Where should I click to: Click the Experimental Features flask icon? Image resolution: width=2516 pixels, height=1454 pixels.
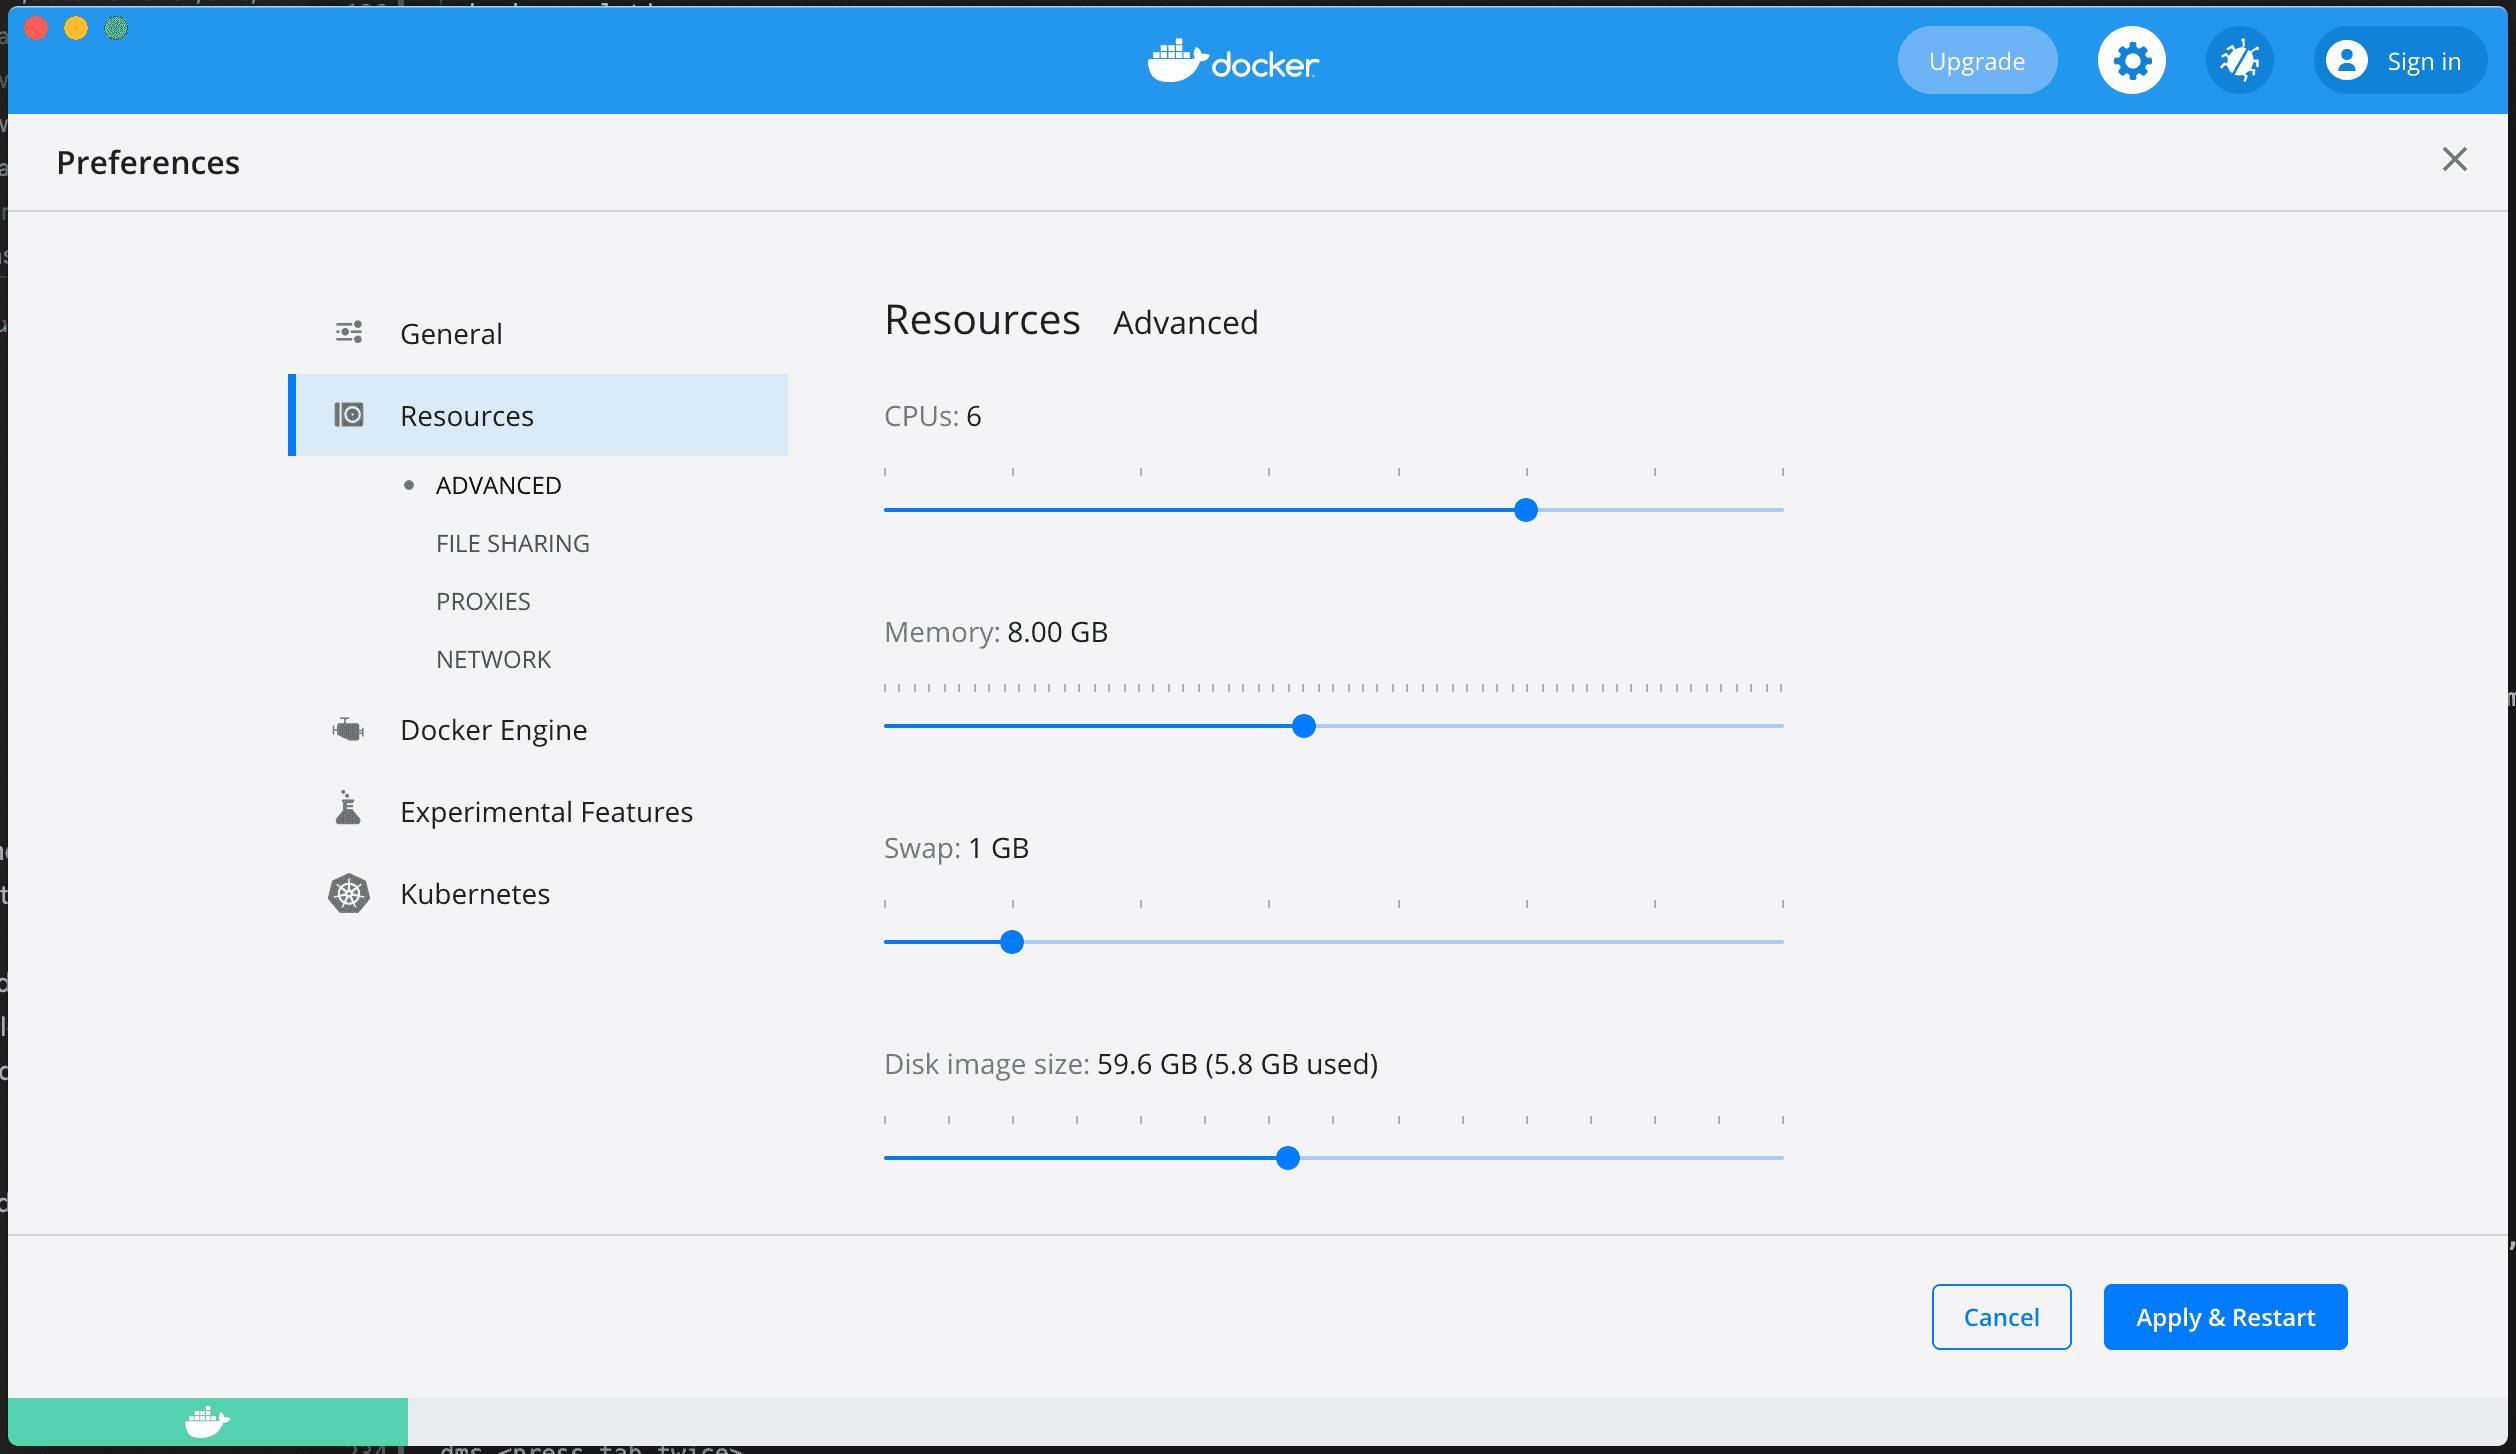[x=348, y=808]
